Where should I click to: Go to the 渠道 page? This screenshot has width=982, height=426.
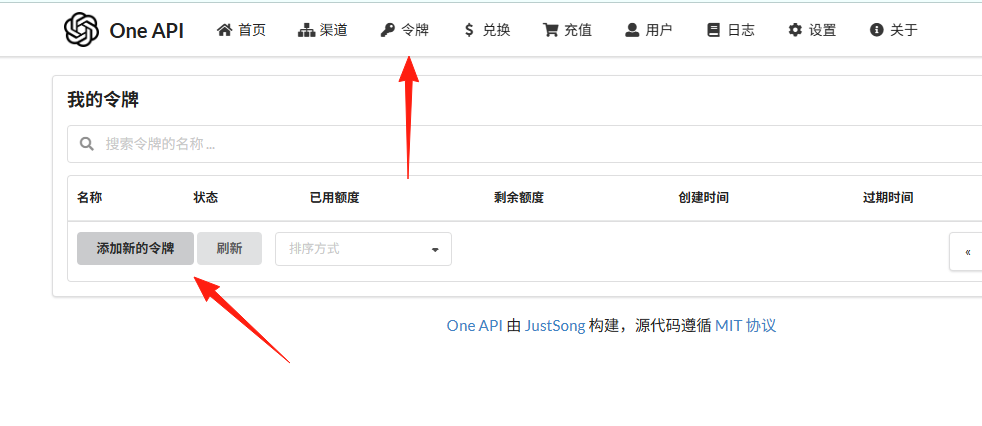pyautogui.click(x=323, y=29)
